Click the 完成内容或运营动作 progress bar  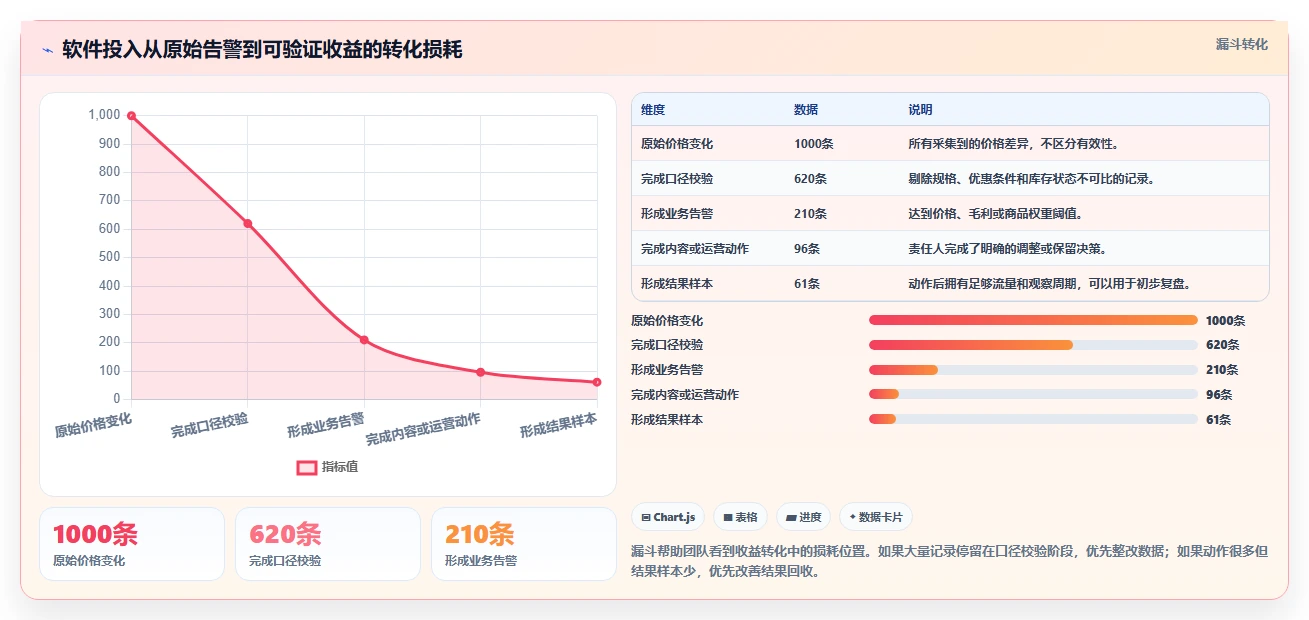[1033, 394]
